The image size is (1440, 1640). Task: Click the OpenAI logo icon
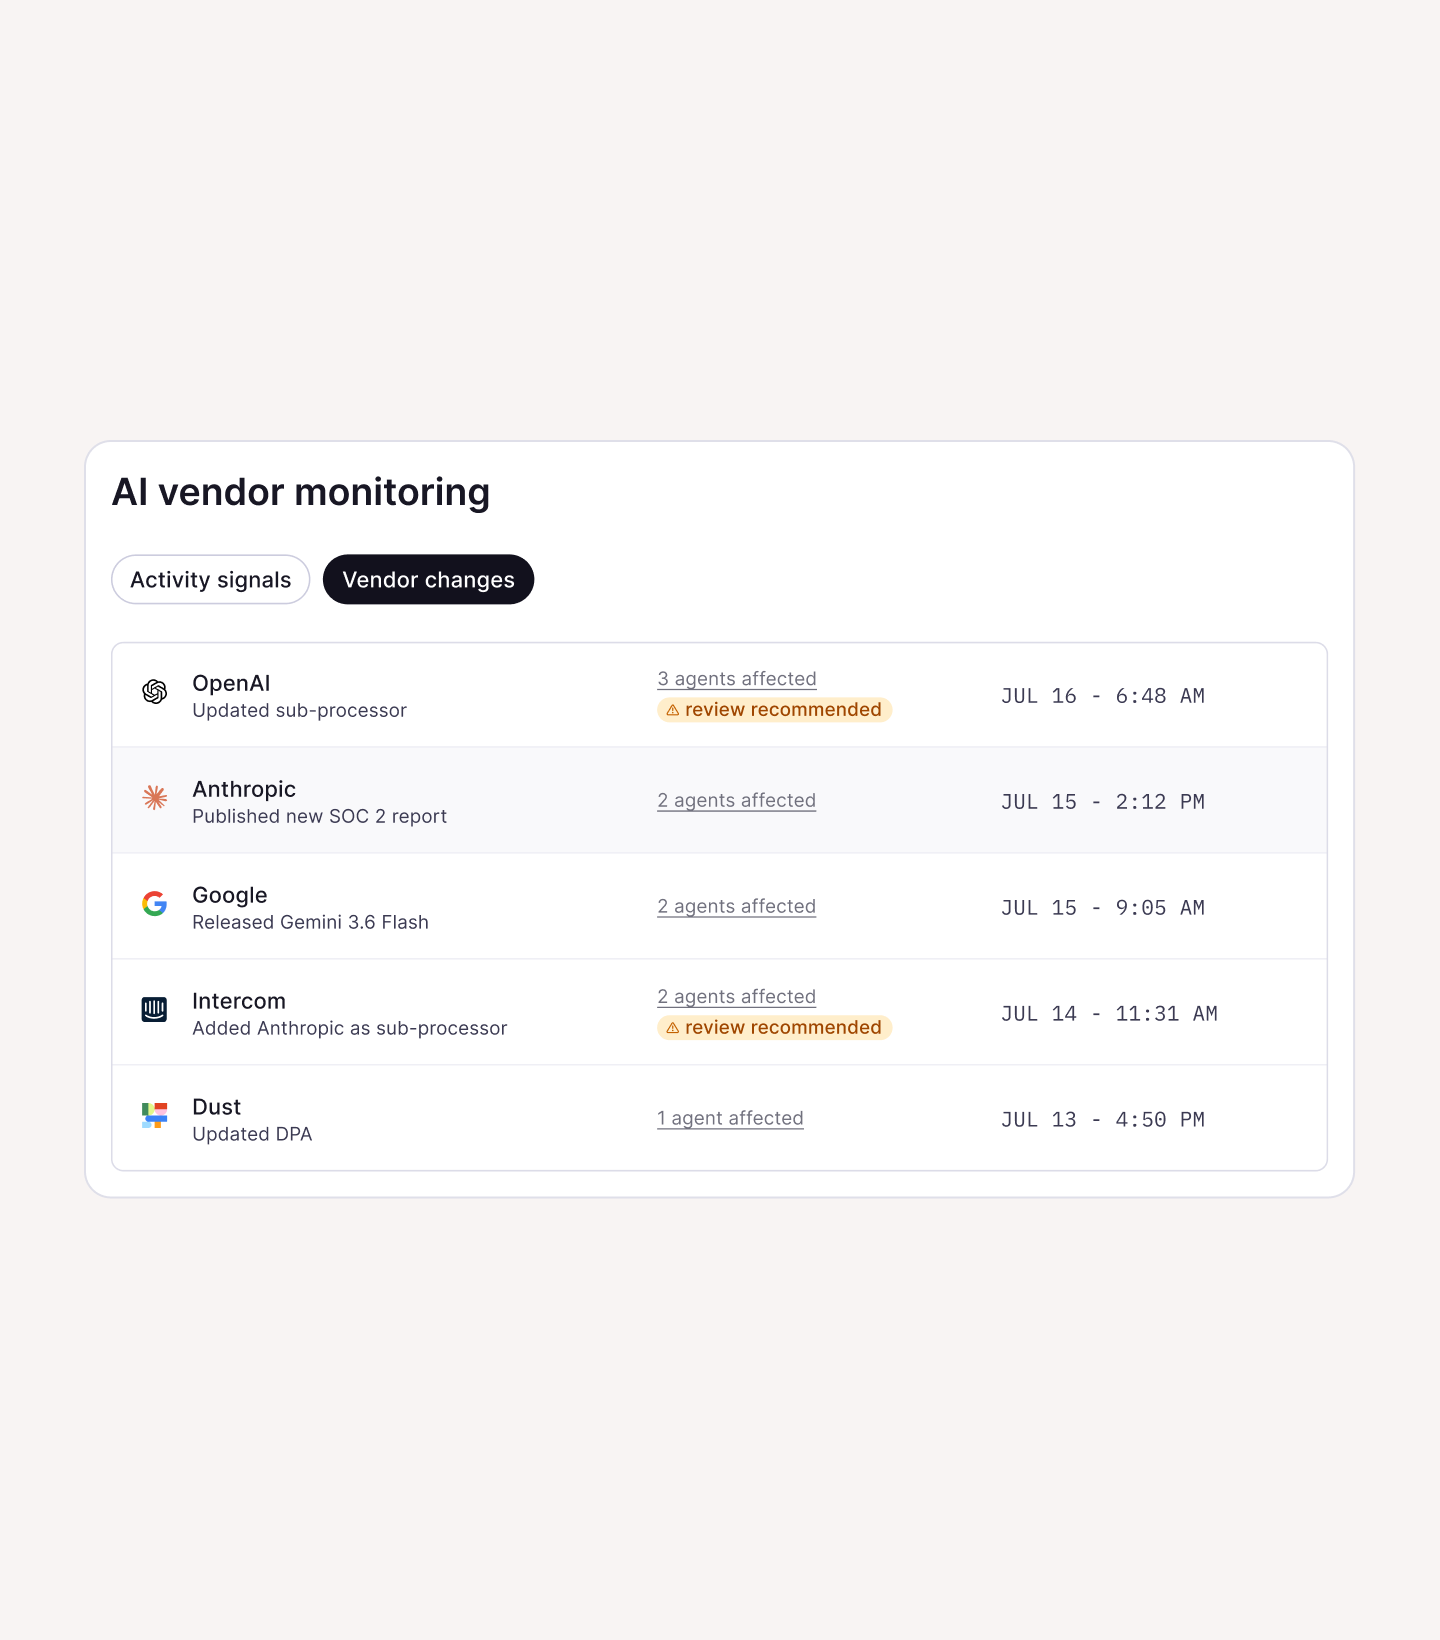pos(154,691)
